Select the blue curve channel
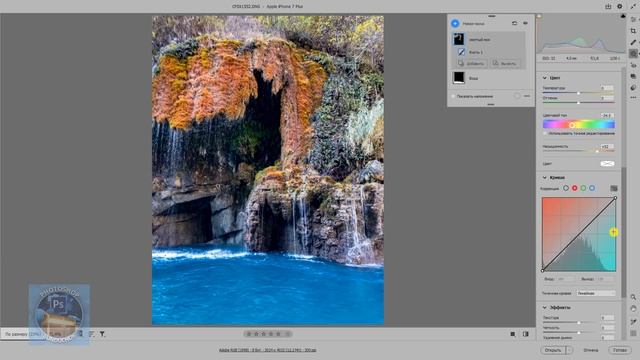The height and width of the screenshot is (360, 640). 592,188
